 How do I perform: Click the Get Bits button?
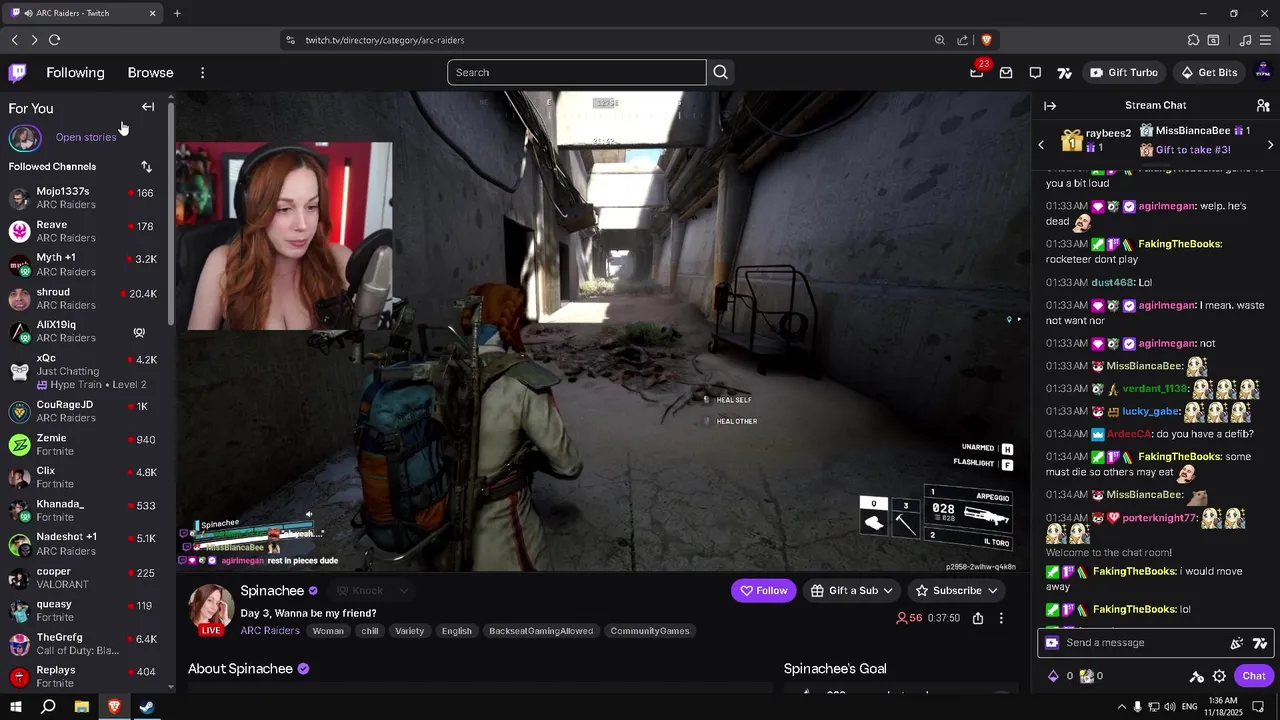point(1209,72)
